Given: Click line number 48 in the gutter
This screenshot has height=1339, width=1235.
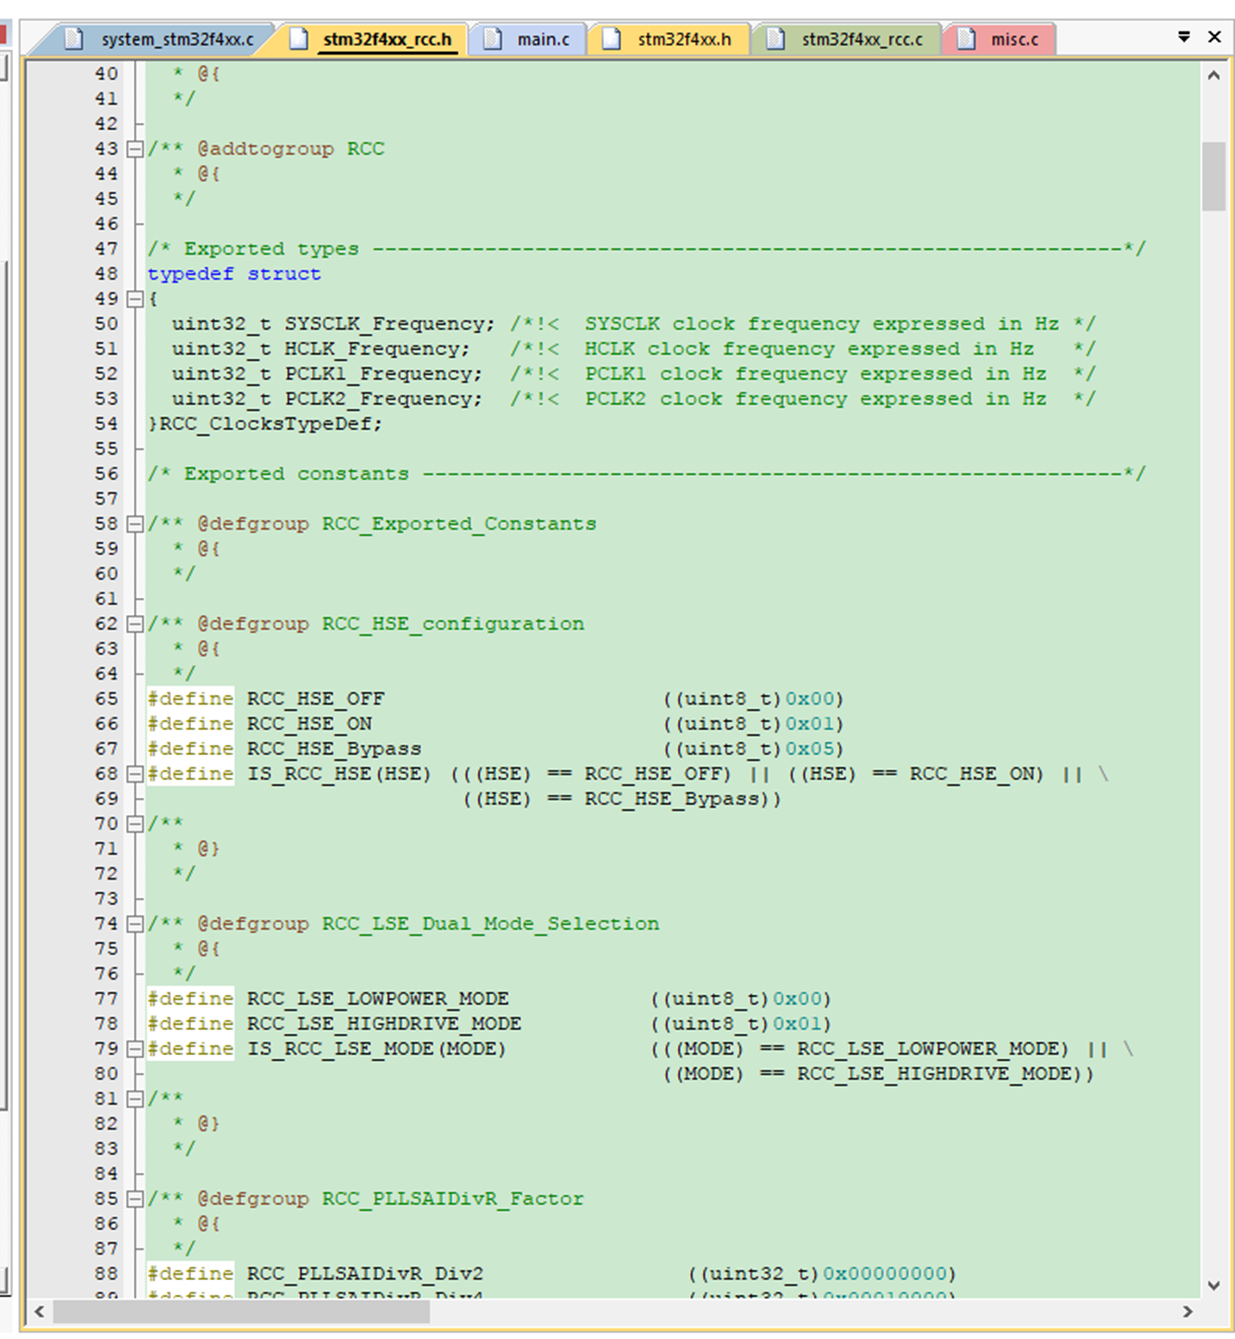Looking at the screenshot, I should pyautogui.click(x=106, y=274).
